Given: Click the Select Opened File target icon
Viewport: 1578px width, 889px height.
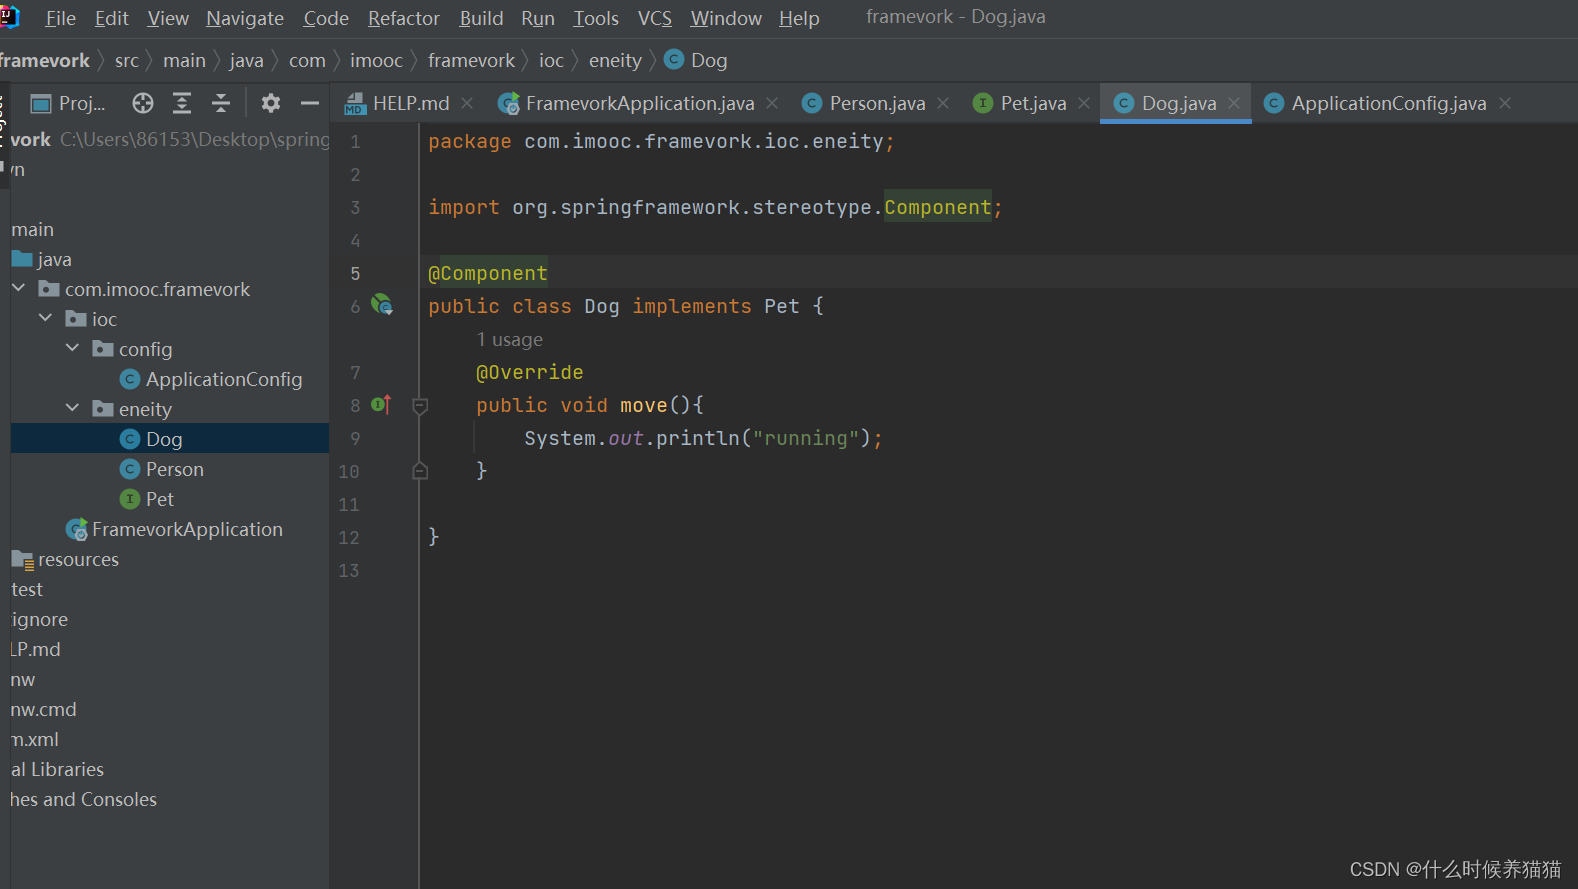Looking at the screenshot, I should click(x=143, y=103).
